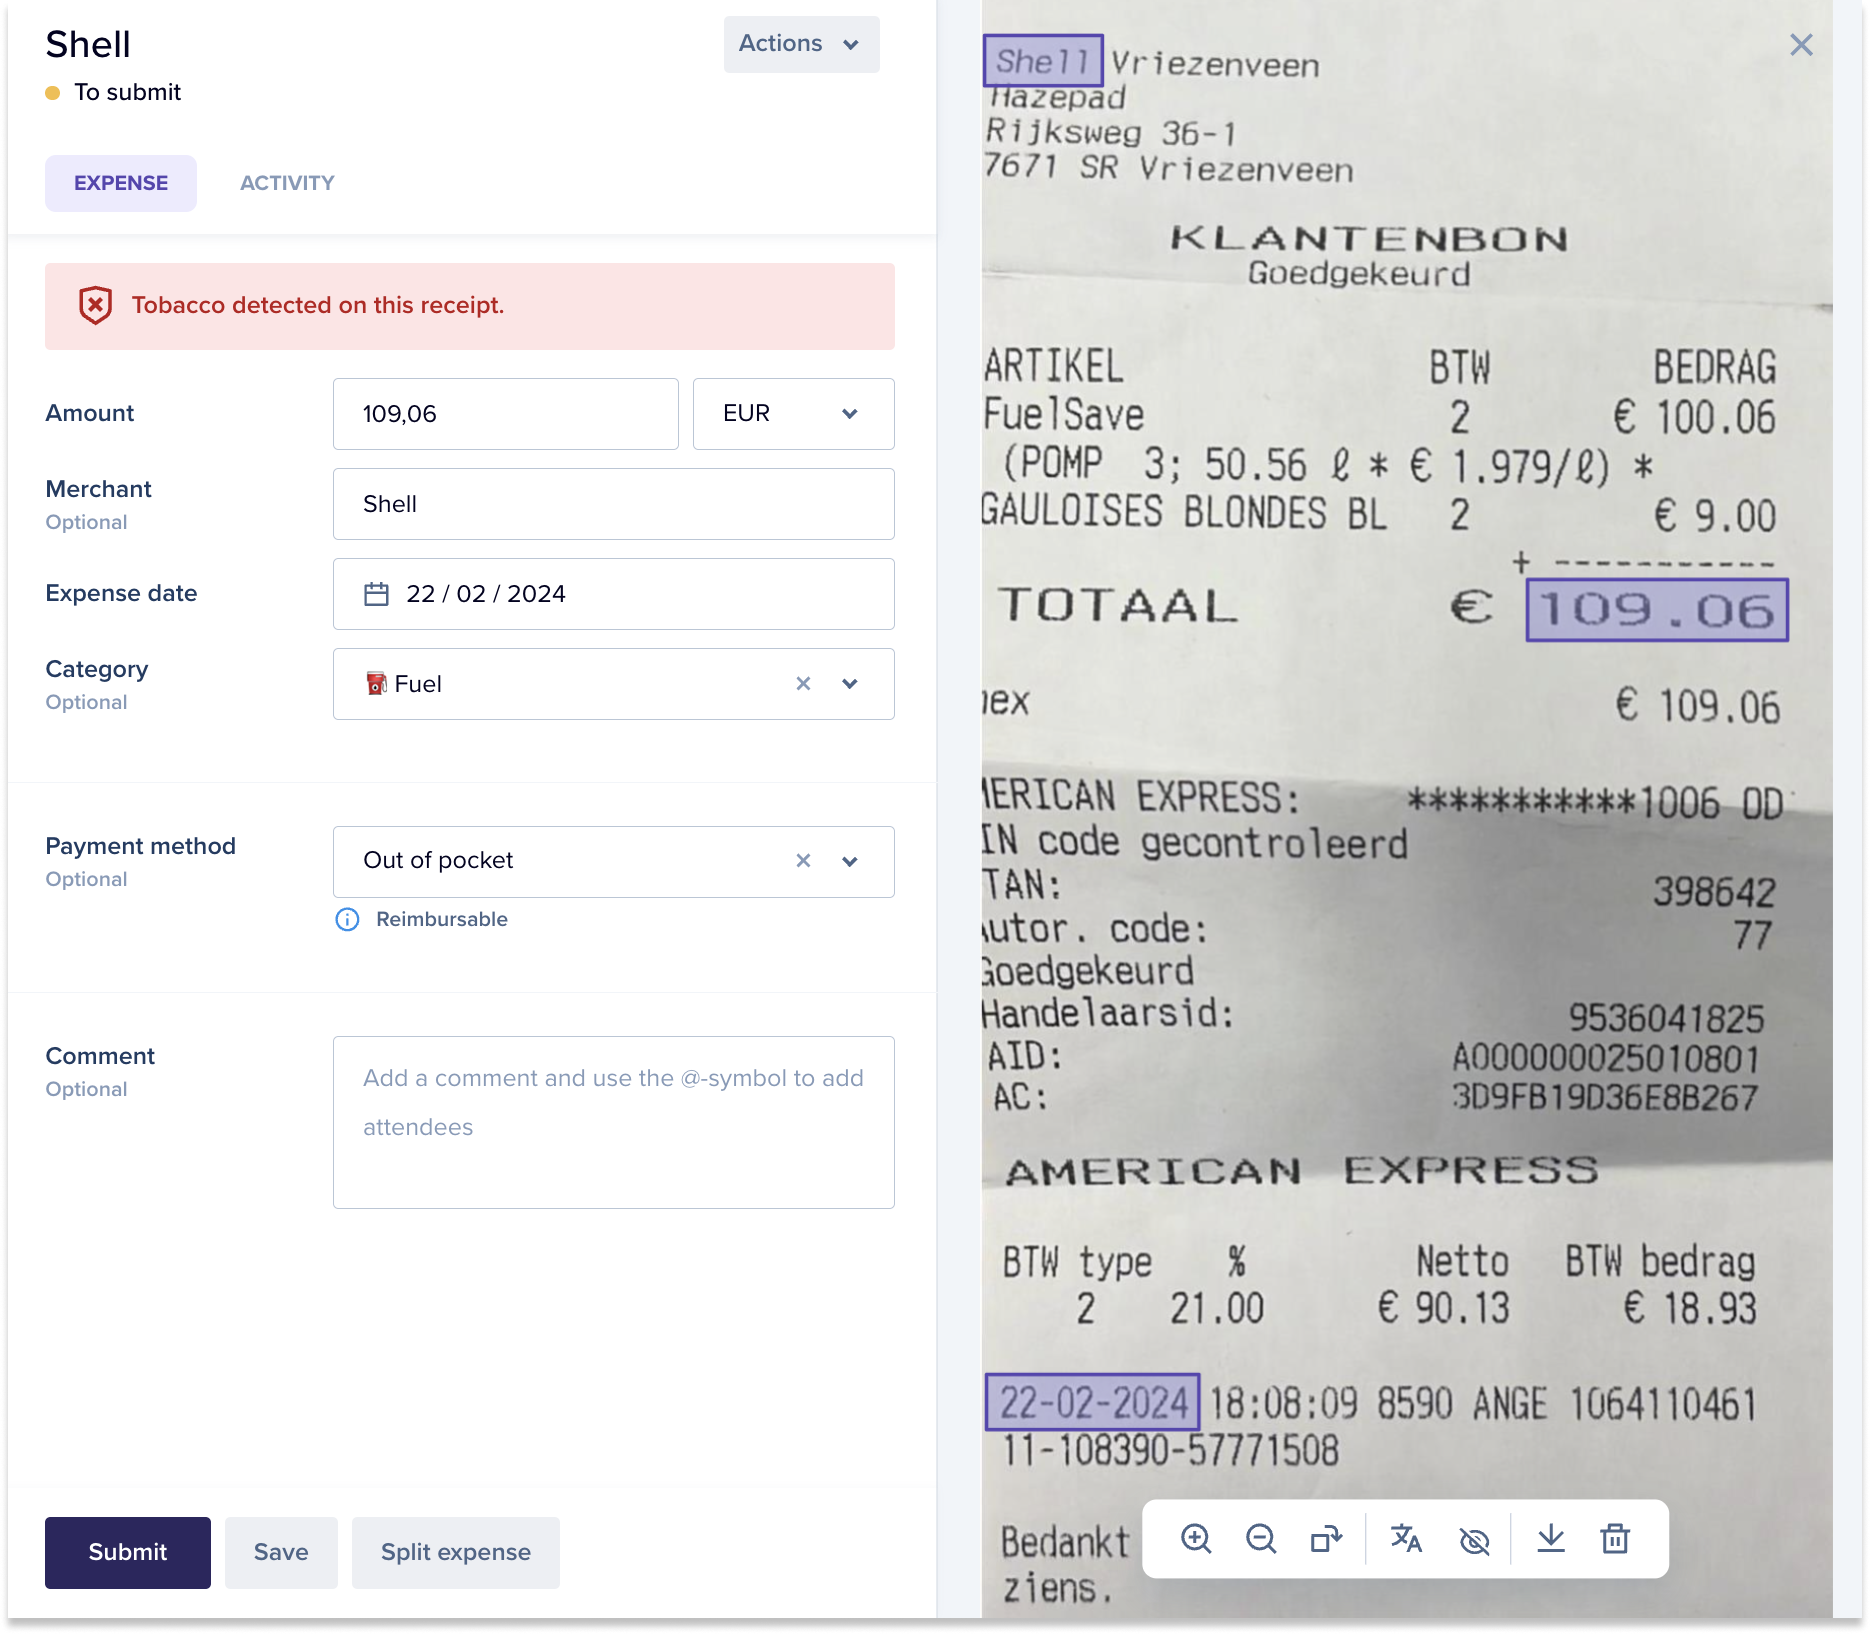Screen dimensions: 1870x1634
Task: Open the Actions menu
Action: tap(801, 44)
